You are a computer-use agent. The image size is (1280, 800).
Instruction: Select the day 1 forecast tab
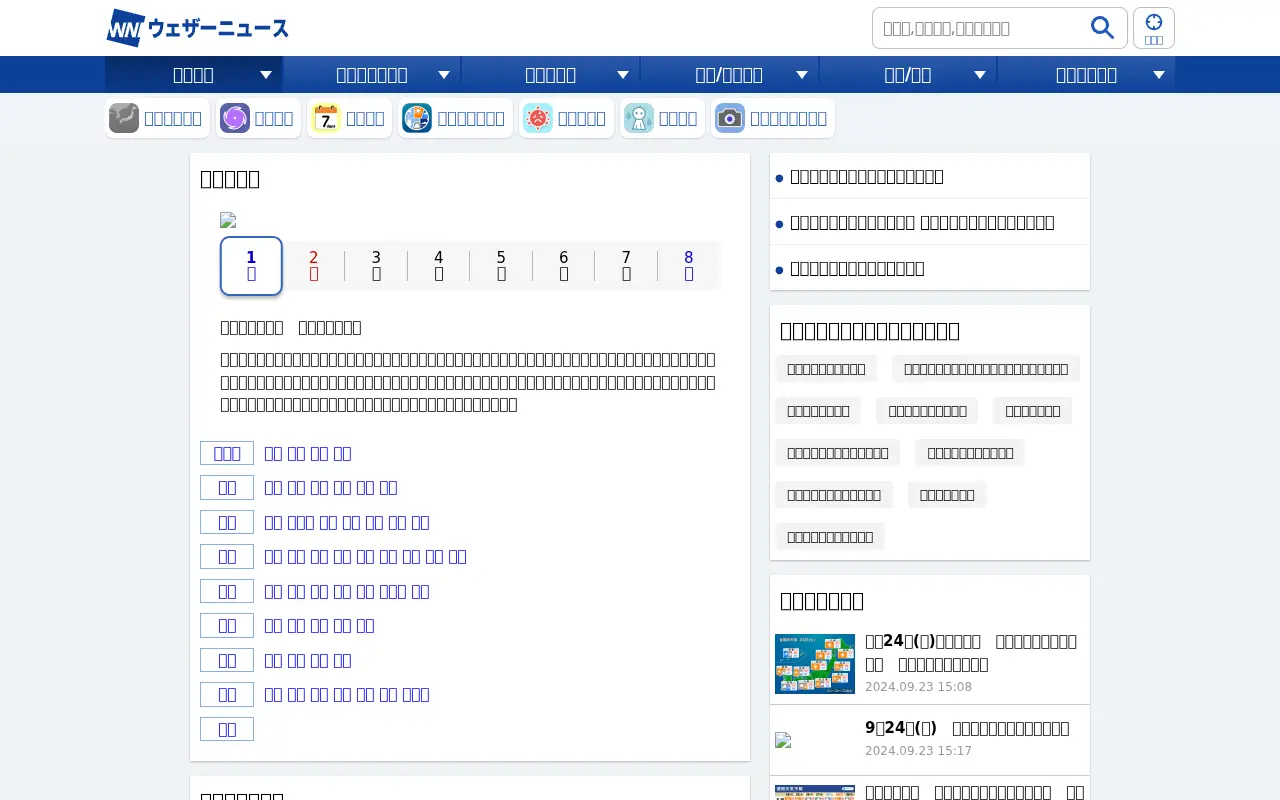tap(251, 266)
